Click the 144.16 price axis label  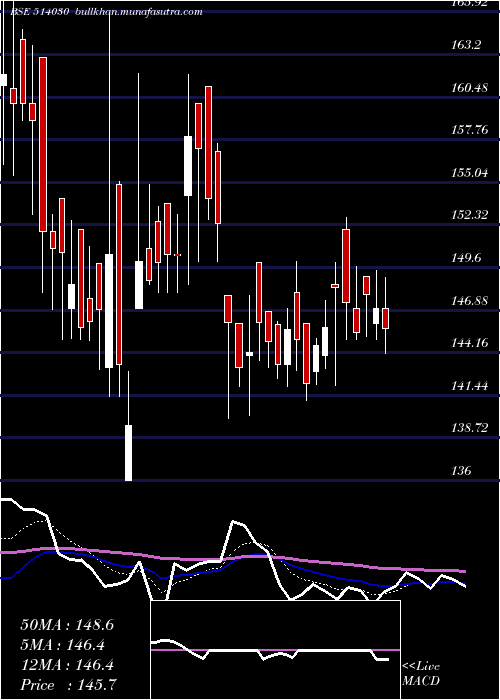click(x=469, y=343)
